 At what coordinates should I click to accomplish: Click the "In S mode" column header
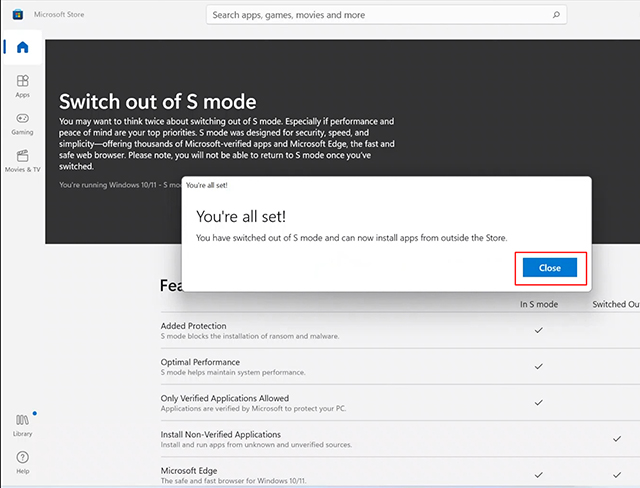(539, 304)
